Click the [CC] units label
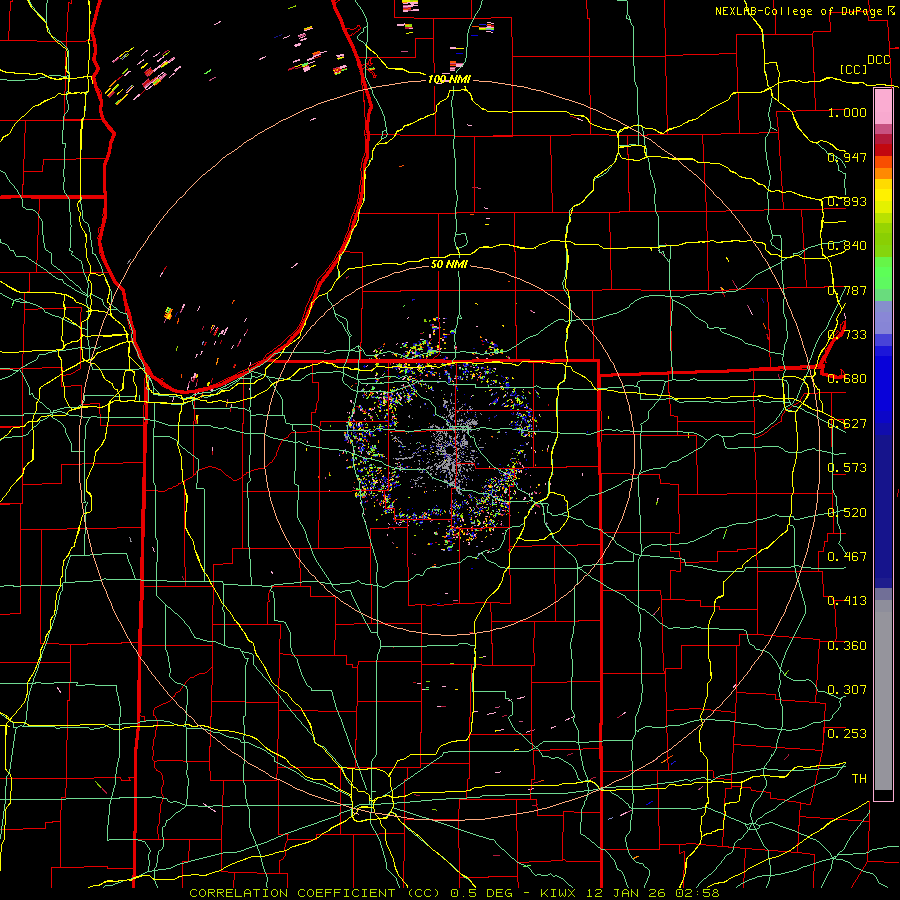 [x=854, y=69]
